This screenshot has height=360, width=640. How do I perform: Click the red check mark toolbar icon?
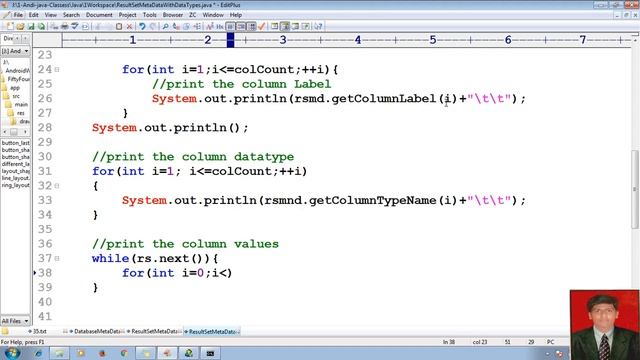(x=262, y=27)
